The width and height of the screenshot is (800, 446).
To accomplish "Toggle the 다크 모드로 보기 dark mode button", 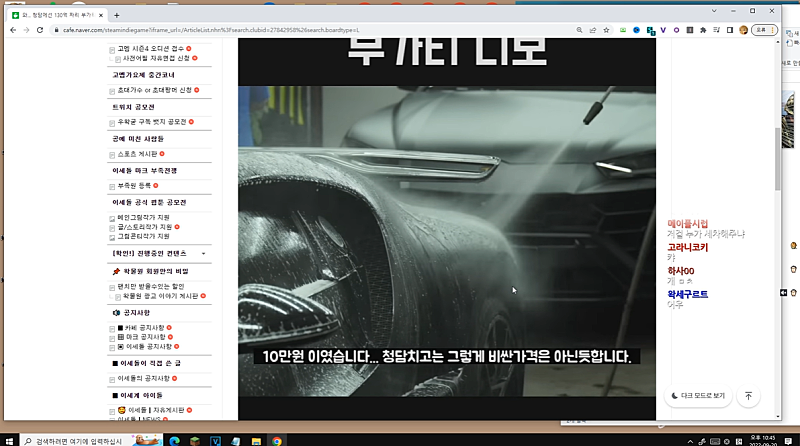I will [698, 396].
